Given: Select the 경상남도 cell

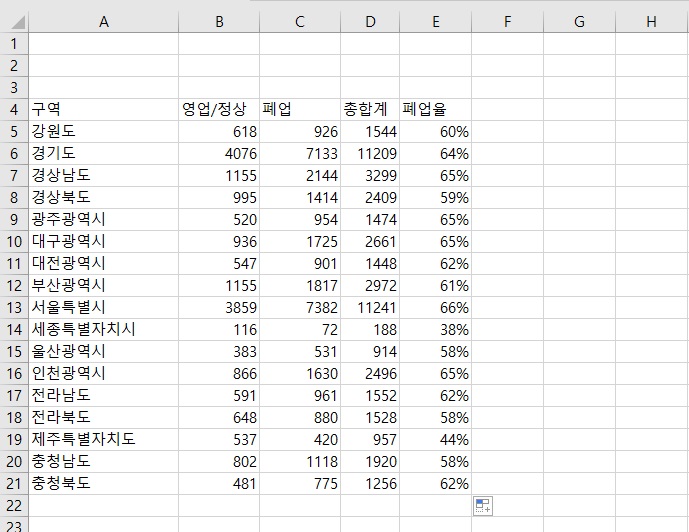Looking at the screenshot, I should (104, 176).
